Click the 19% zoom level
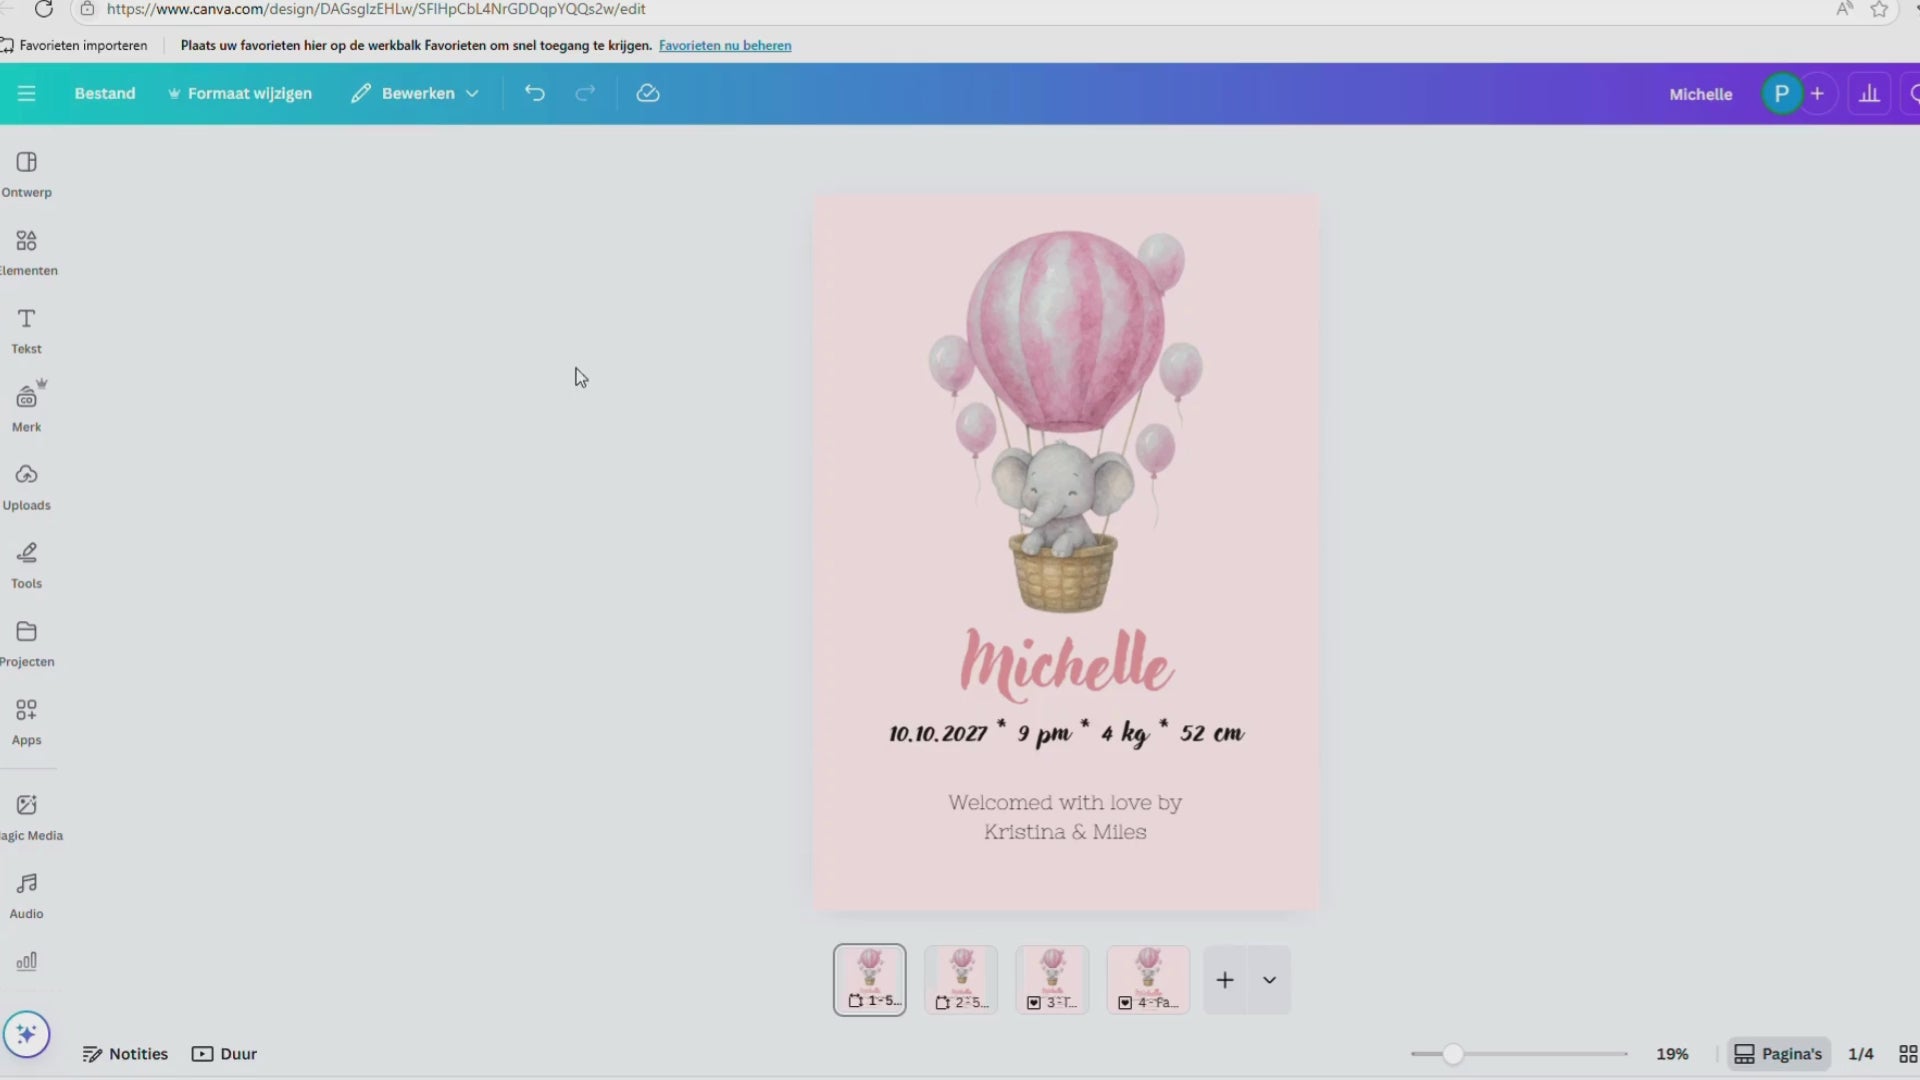This screenshot has width=1920, height=1080. click(x=1672, y=1054)
